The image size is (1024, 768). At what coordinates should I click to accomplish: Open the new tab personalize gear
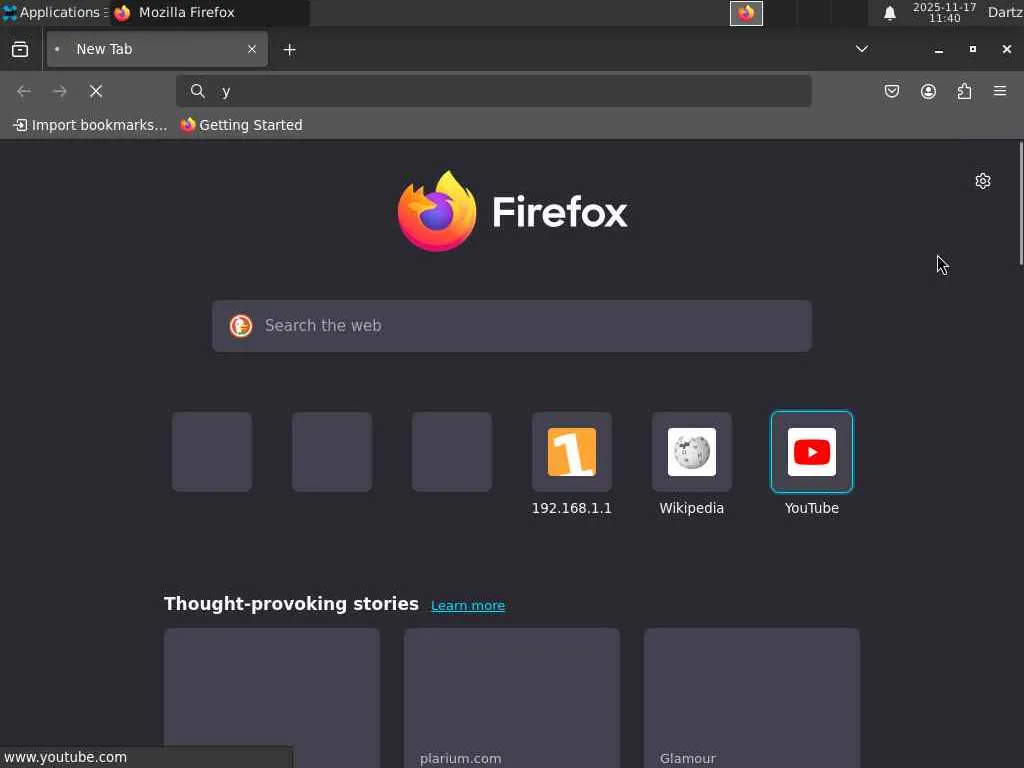click(x=983, y=181)
